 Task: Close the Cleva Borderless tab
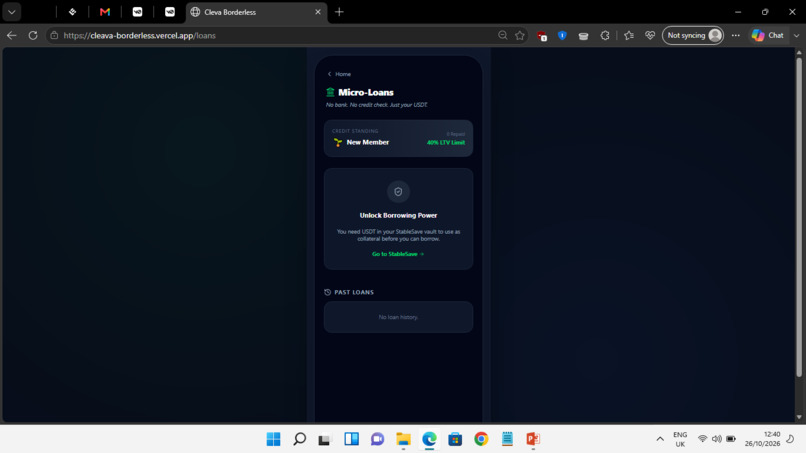(x=318, y=12)
